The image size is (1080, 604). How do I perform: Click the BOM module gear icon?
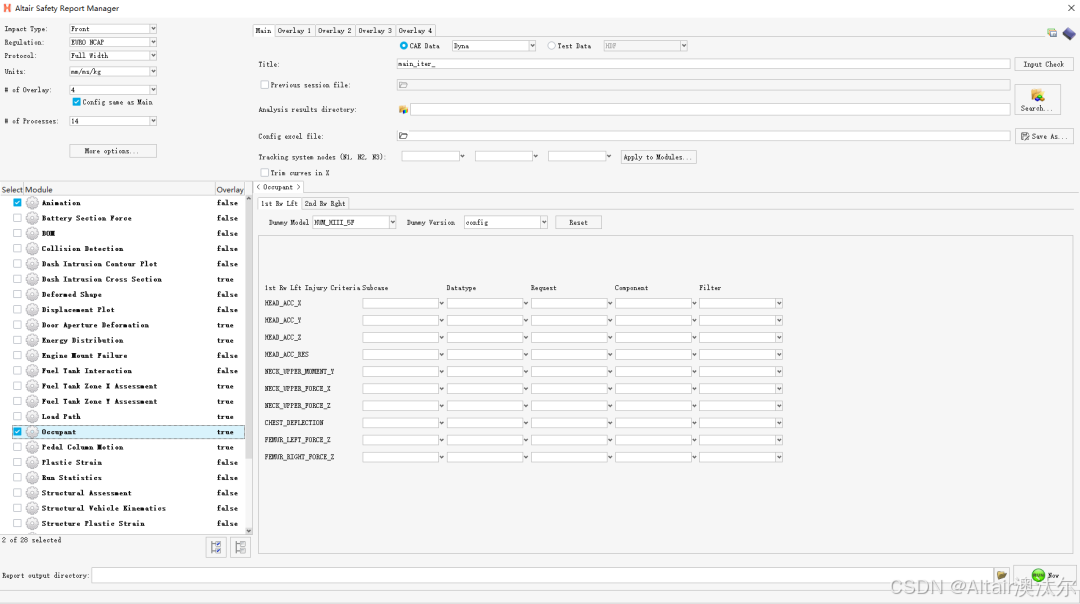[32, 233]
